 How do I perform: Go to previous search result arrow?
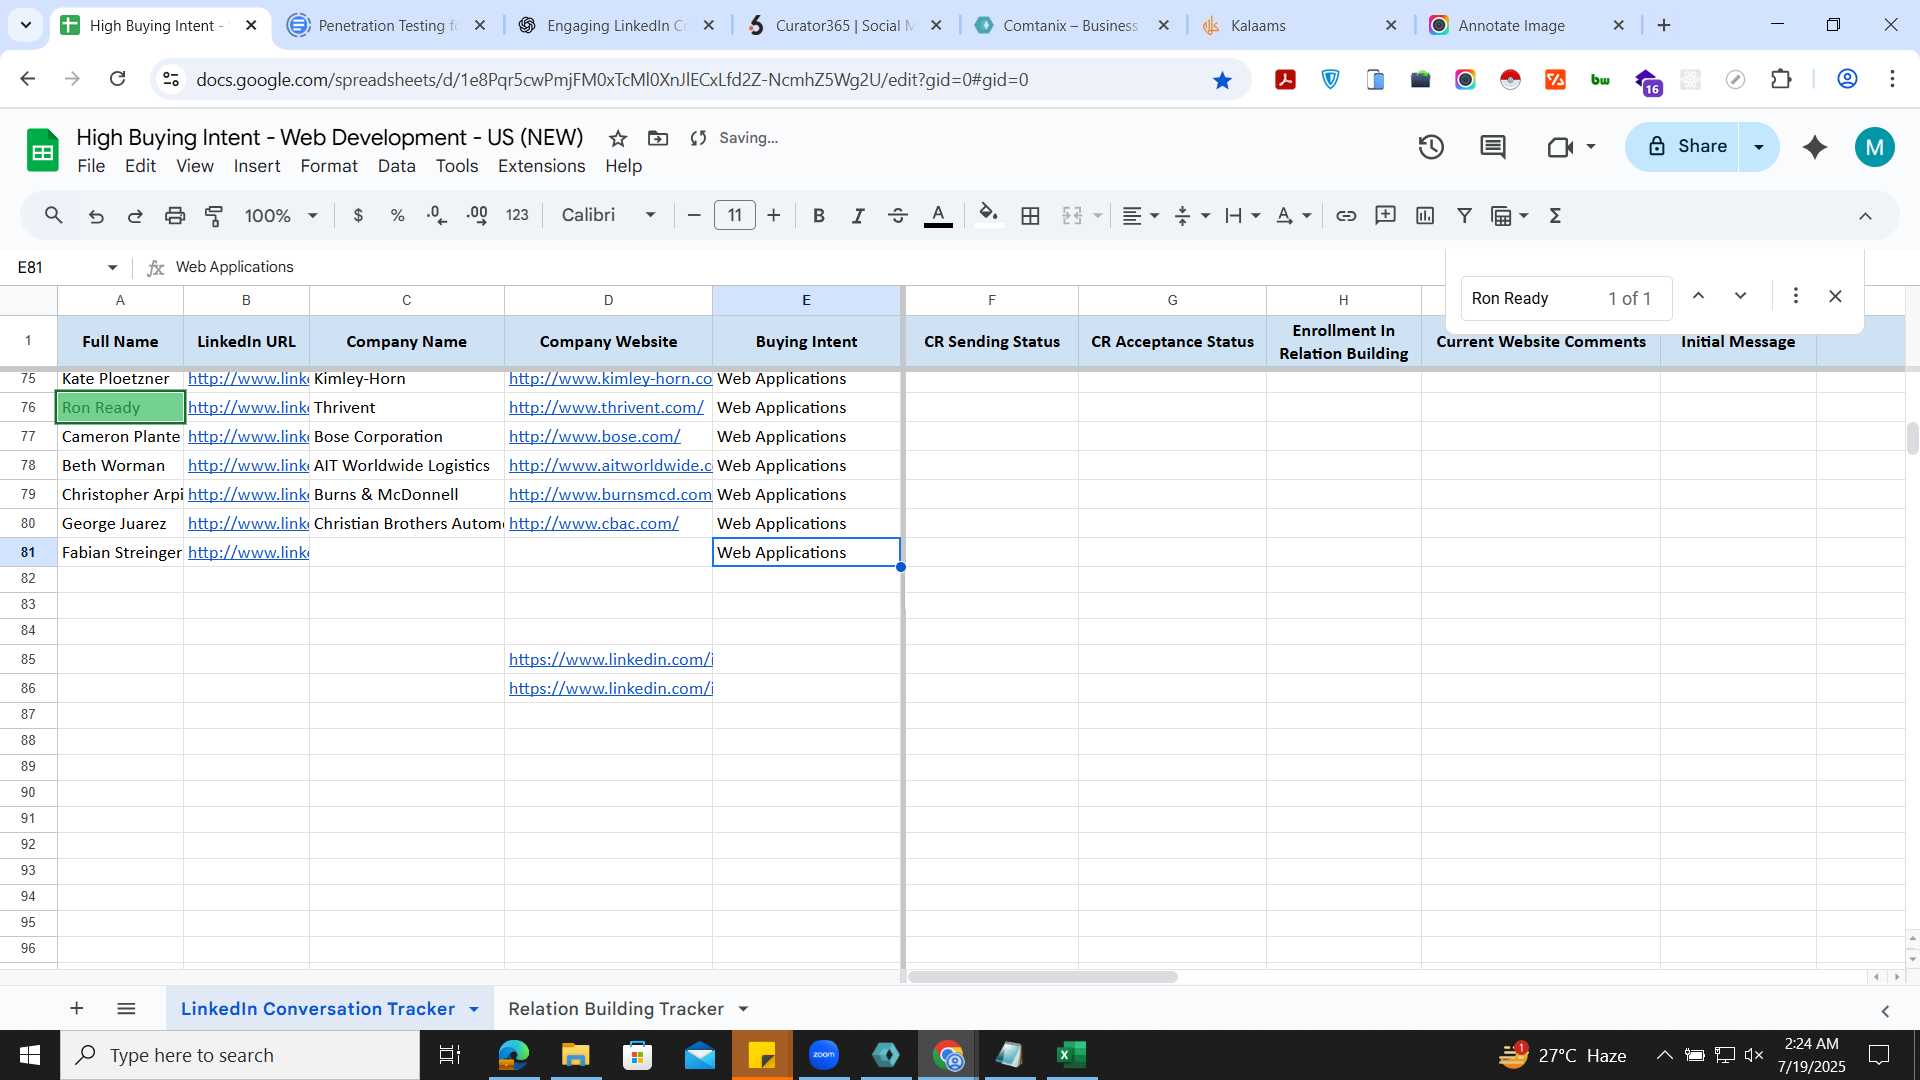[1698, 296]
